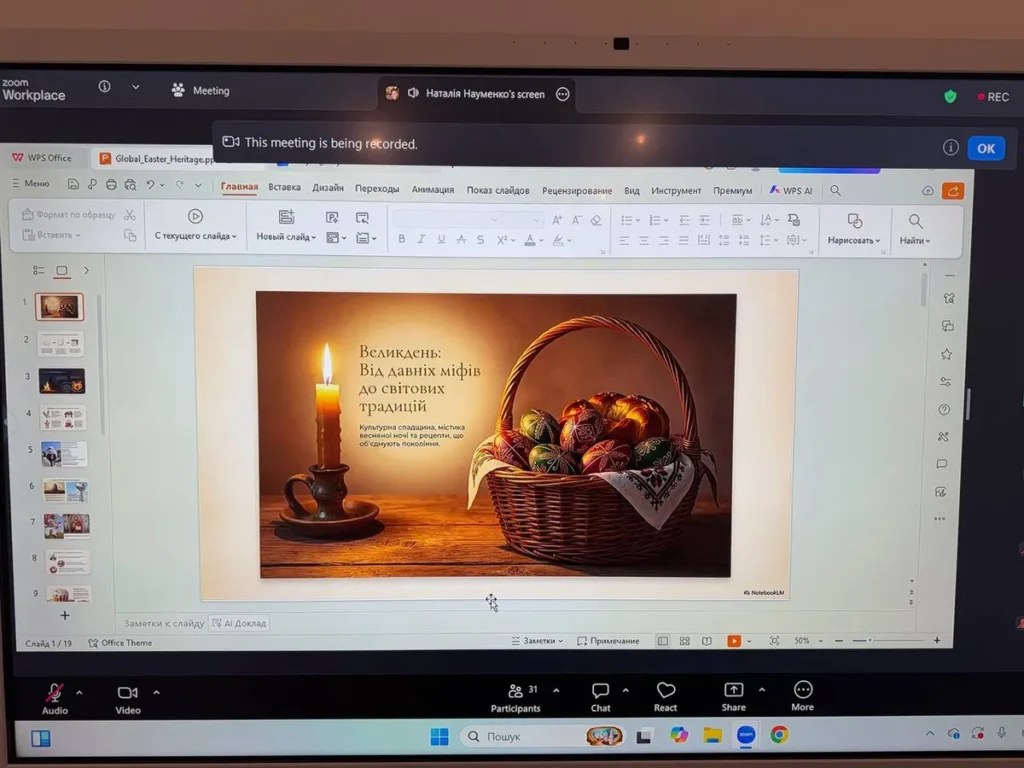Click the Share screen icon

point(733,690)
